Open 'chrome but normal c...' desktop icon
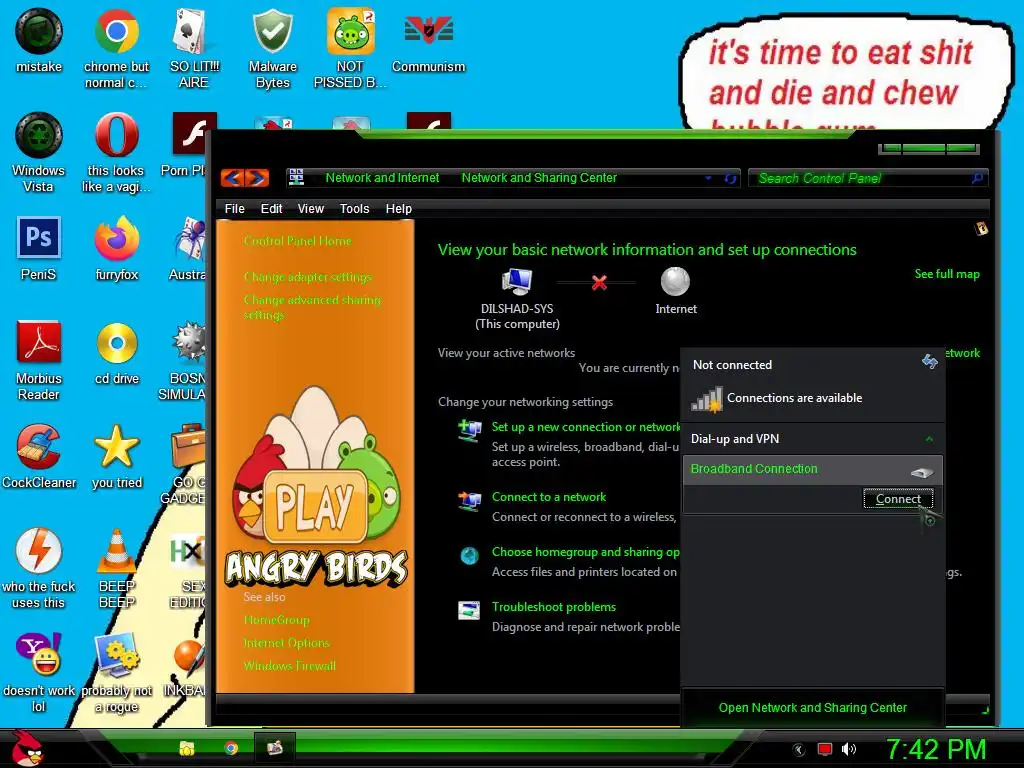This screenshot has width=1024, height=768. coord(116,48)
